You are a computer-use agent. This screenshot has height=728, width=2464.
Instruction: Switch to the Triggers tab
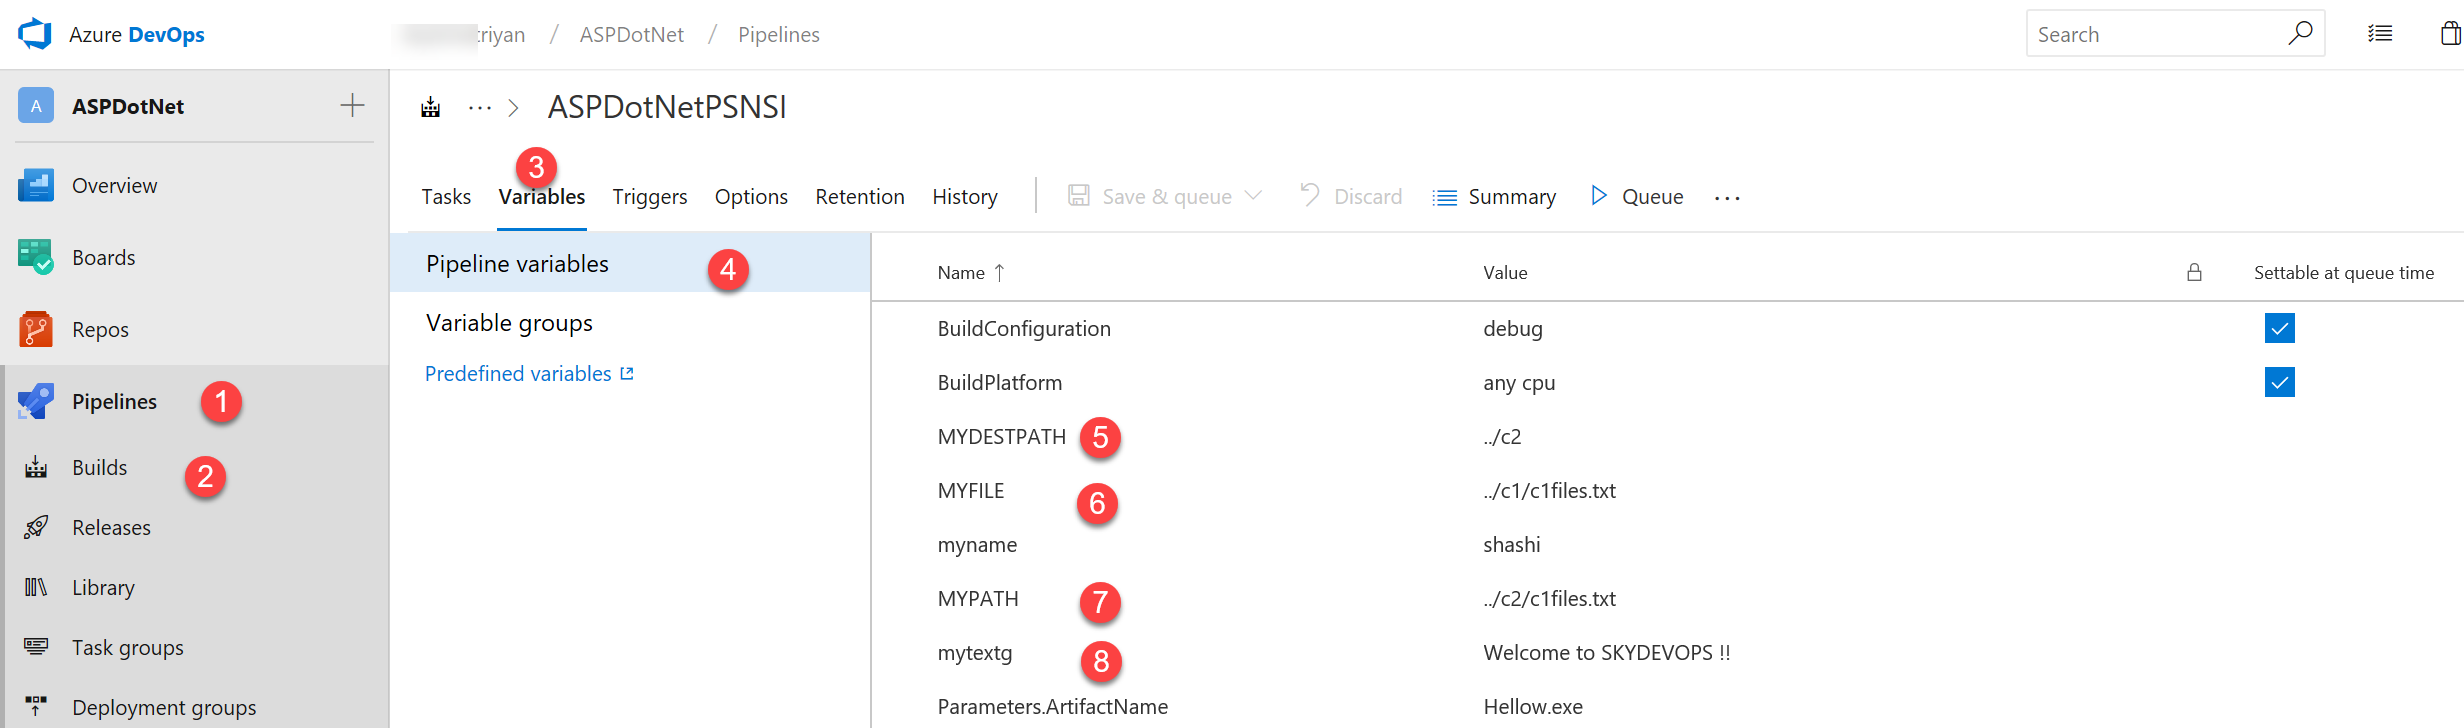(650, 197)
